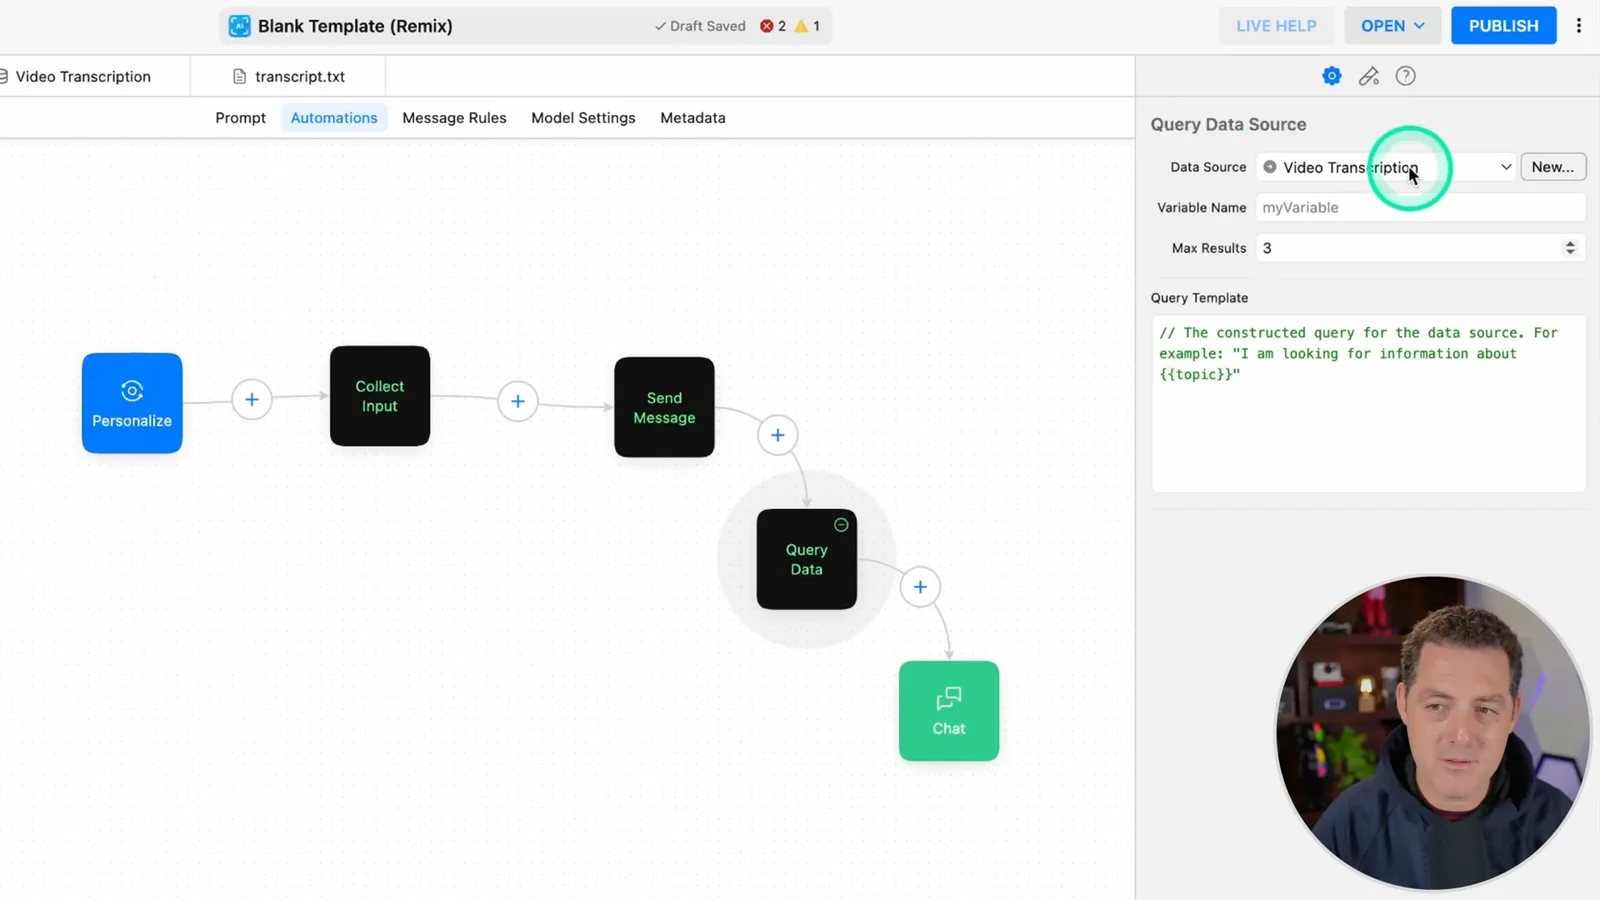This screenshot has height=900, width=1600.
Task: Add step after Collect Input node
Action: 518,401
